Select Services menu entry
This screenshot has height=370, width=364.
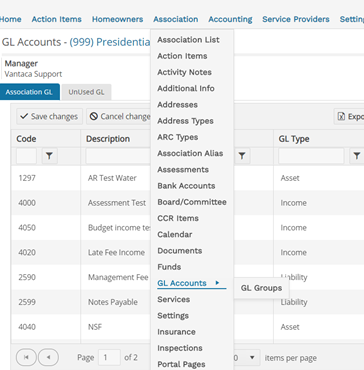coord(174,299)
